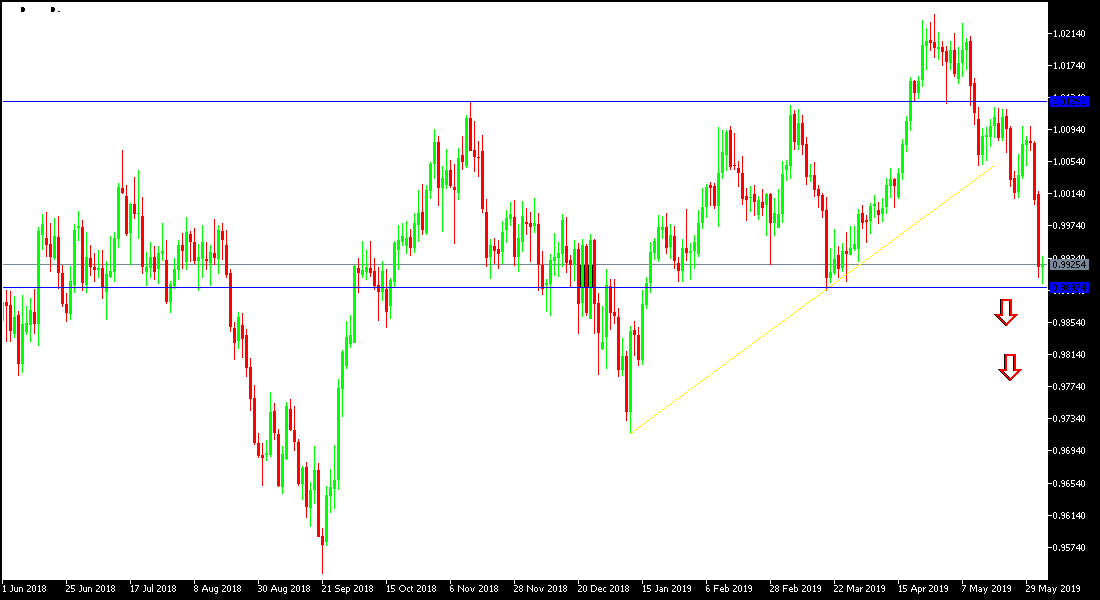1100x600 pixels.
Task: Click the 15 Oct 2018 date label
Action: [x=411, y=589]
